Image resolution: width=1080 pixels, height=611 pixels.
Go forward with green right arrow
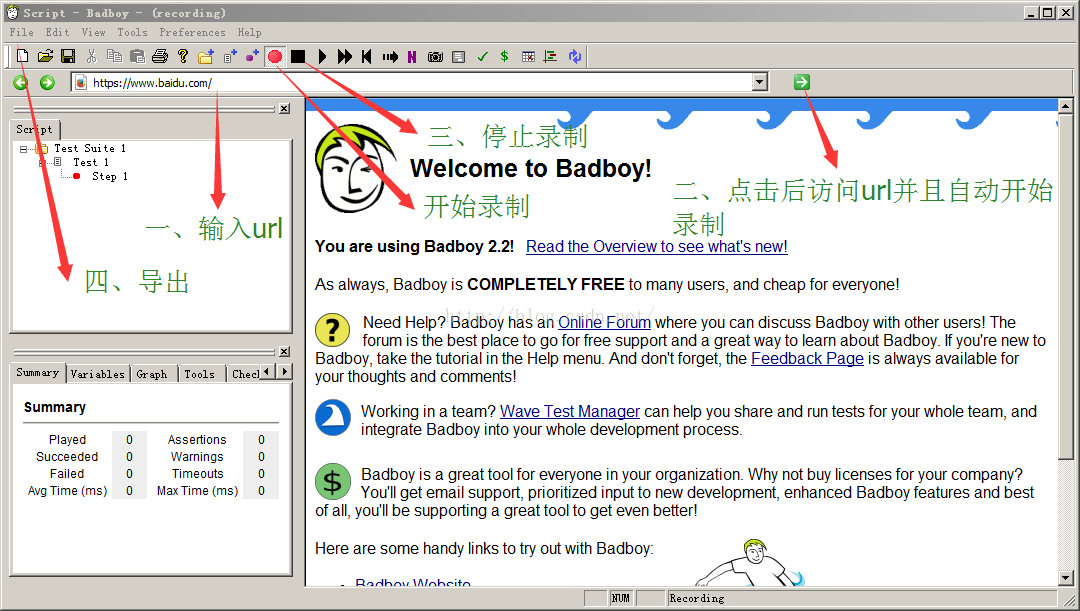[47, 83]
